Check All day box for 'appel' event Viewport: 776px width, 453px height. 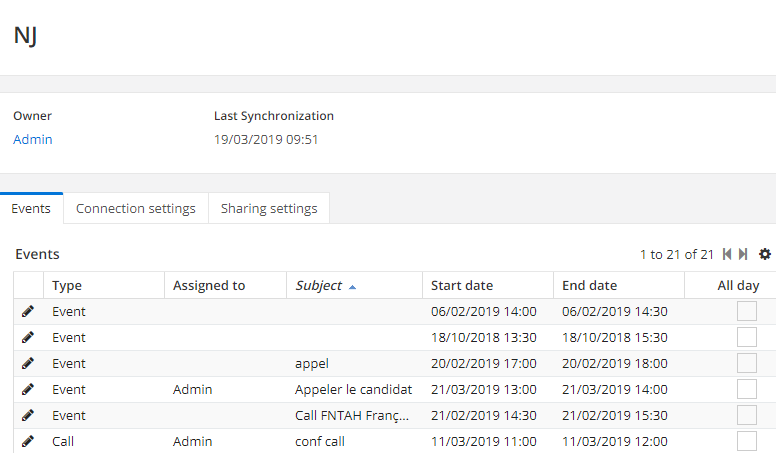[x=747, y=363]
